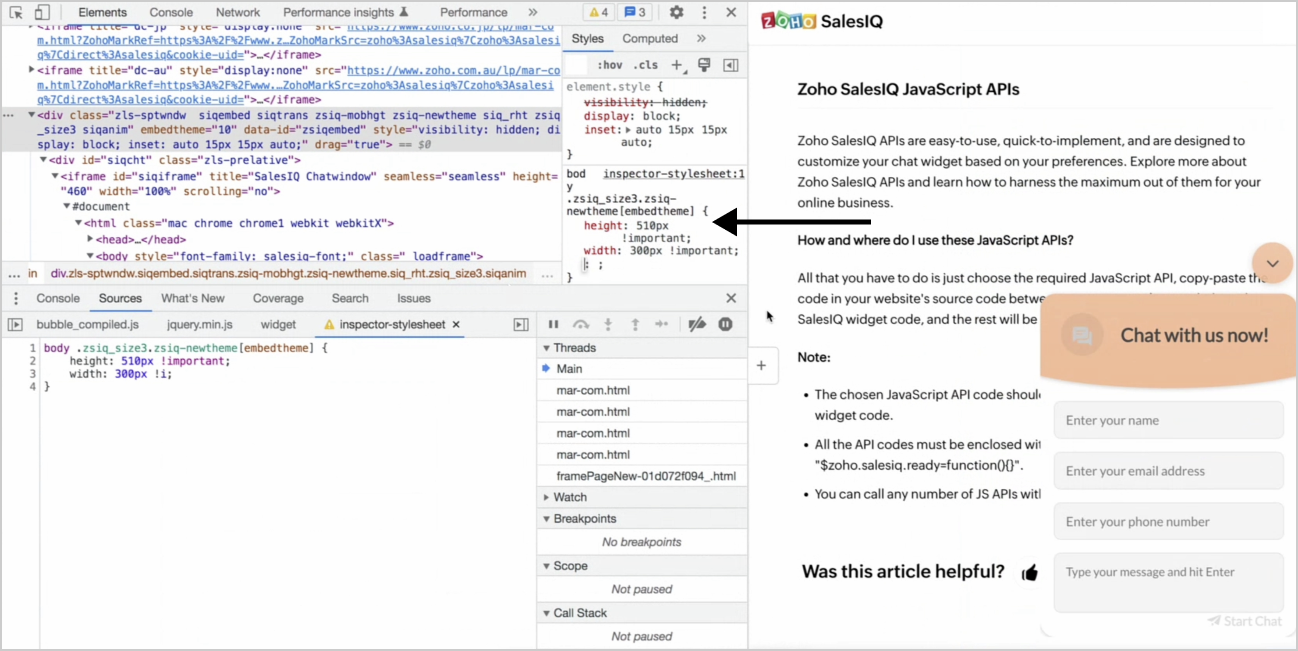Toggle the .cls element classes panel

coord(646,65)
